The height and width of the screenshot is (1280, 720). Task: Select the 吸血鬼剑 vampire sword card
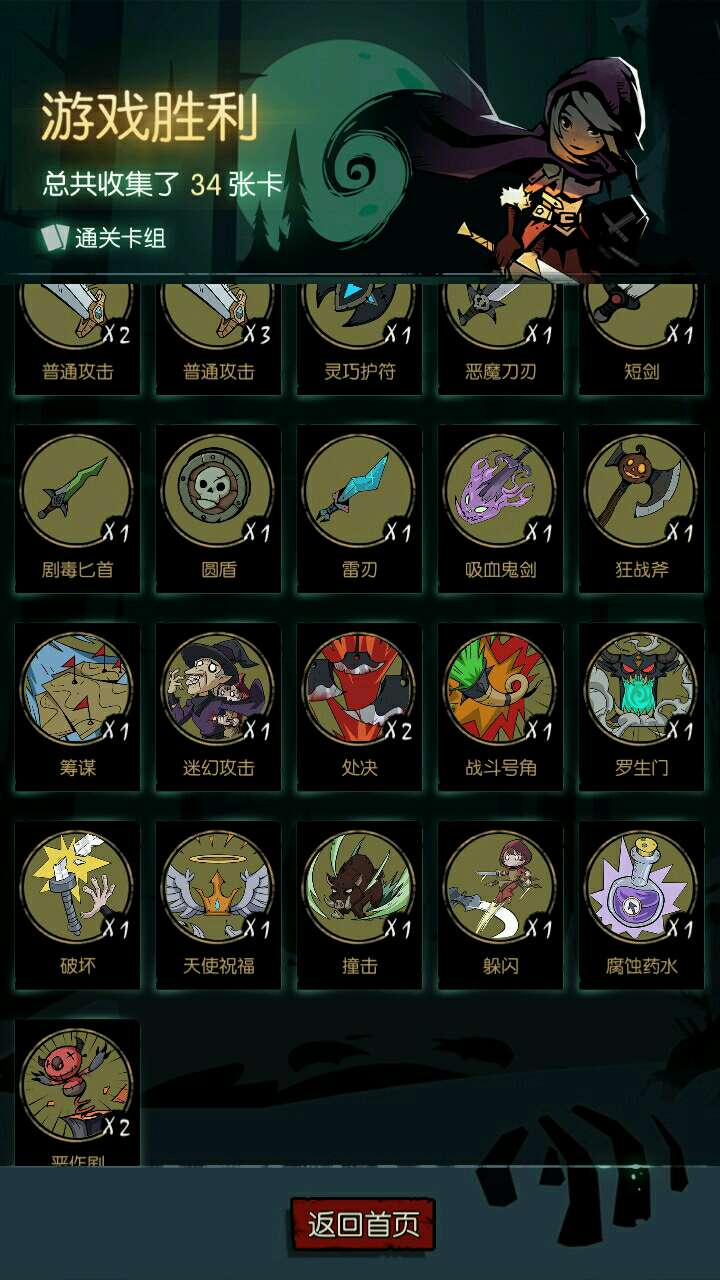(501, 510)
